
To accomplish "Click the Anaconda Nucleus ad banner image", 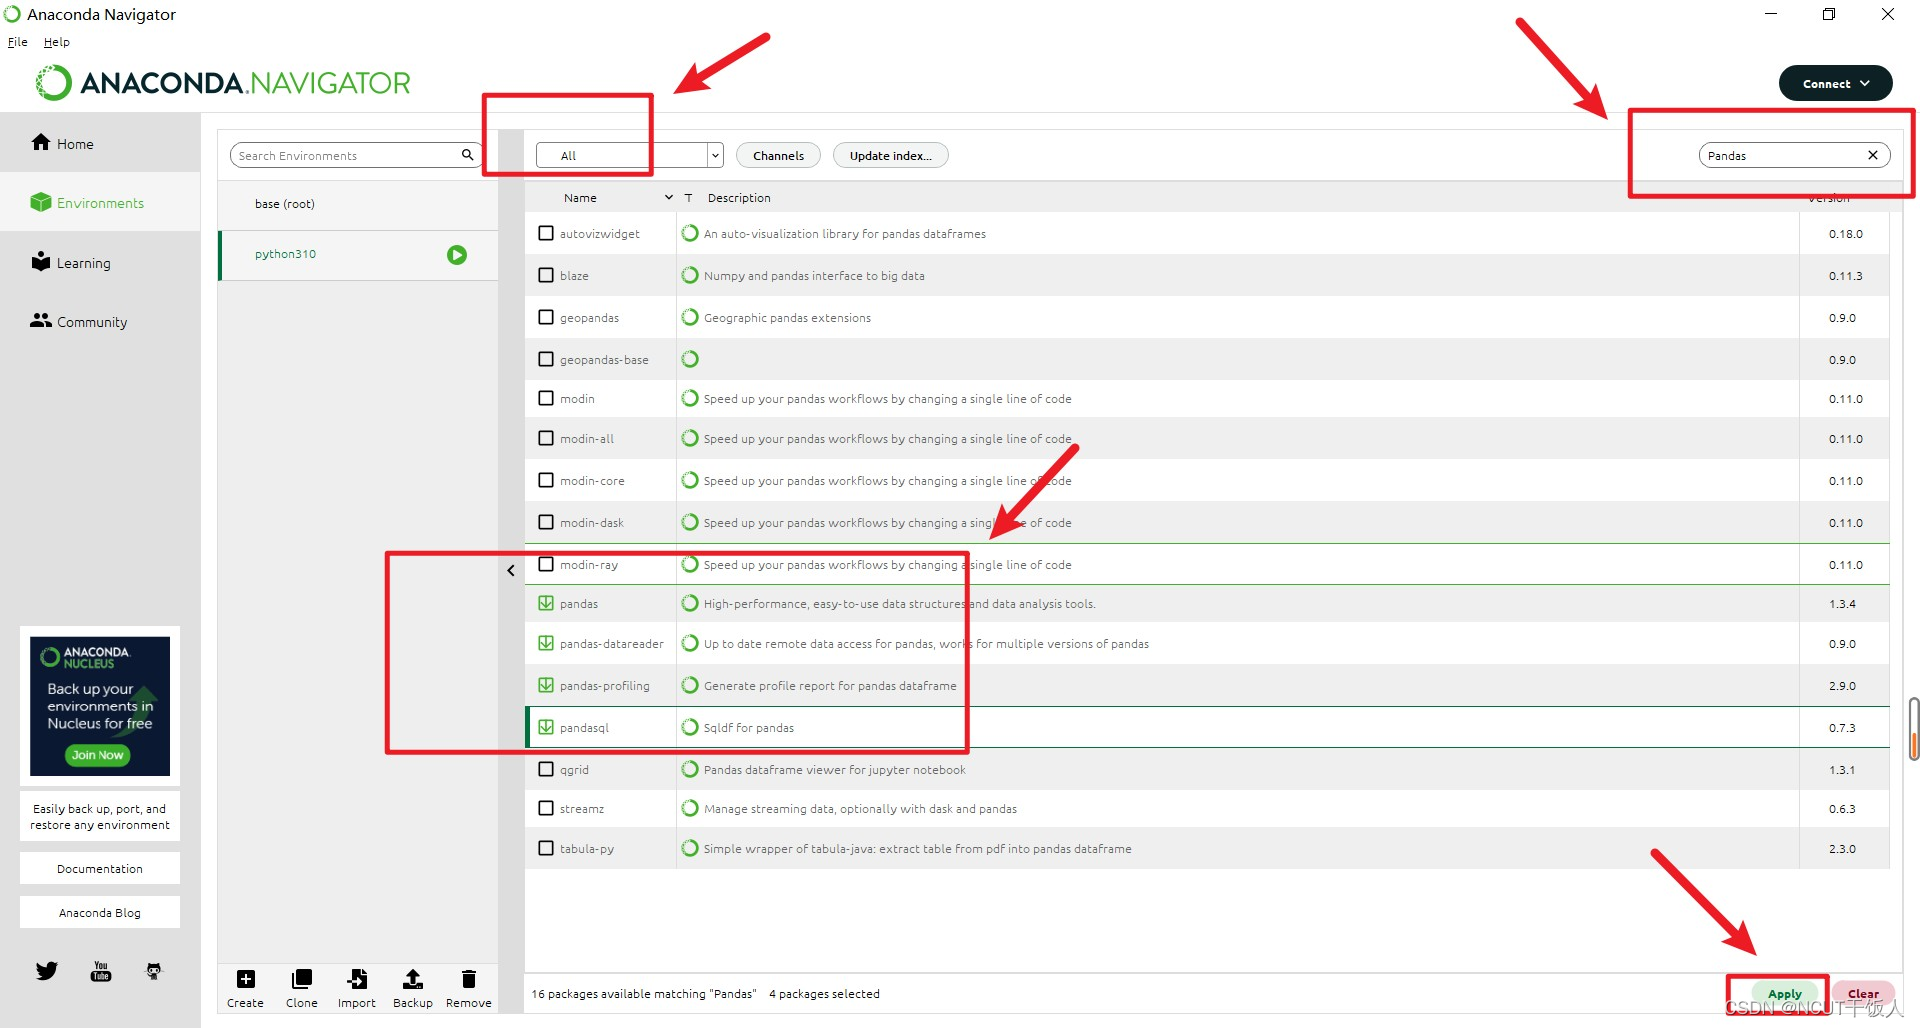I will pos(100,706).
